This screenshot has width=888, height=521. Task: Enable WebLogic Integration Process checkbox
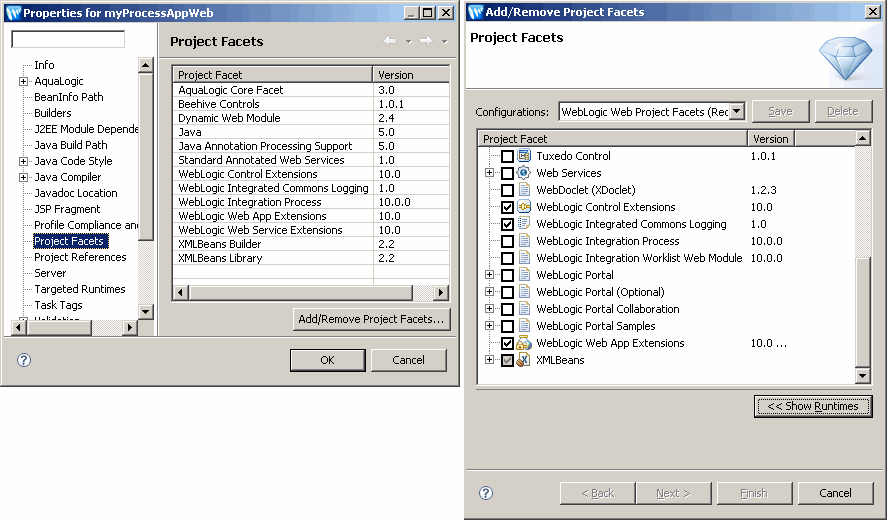coord(507,241)
